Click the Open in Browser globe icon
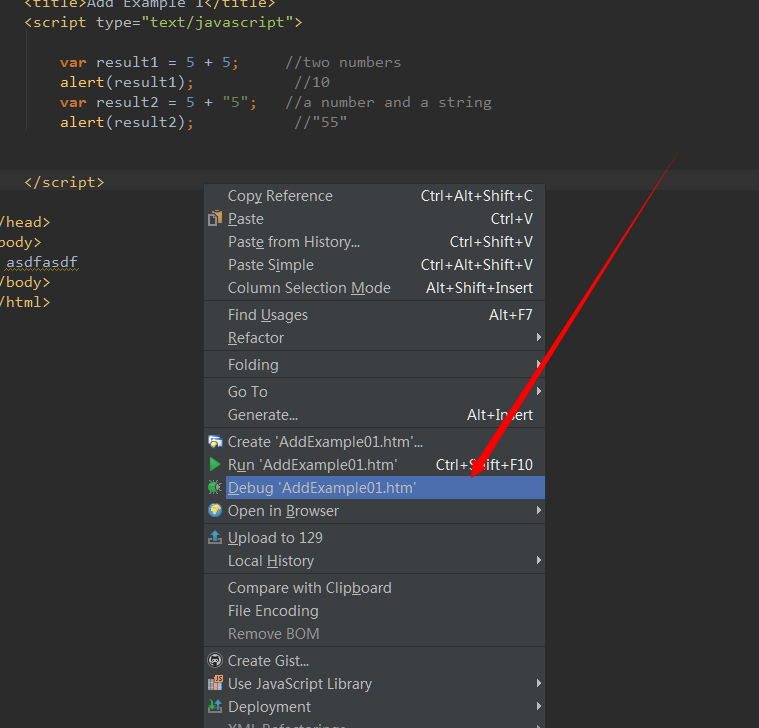The width and height of the screenshot is (759, 728). 215,511
